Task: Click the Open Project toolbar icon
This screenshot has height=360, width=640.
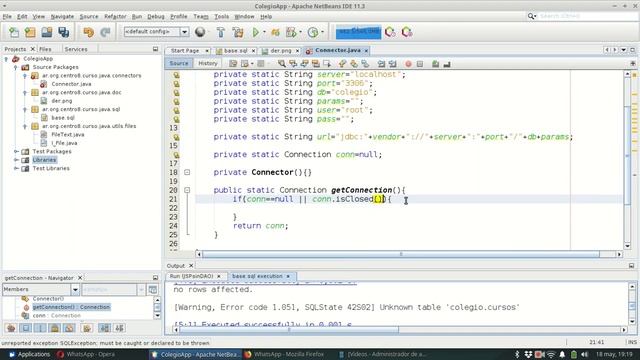Action: [47, 32]
